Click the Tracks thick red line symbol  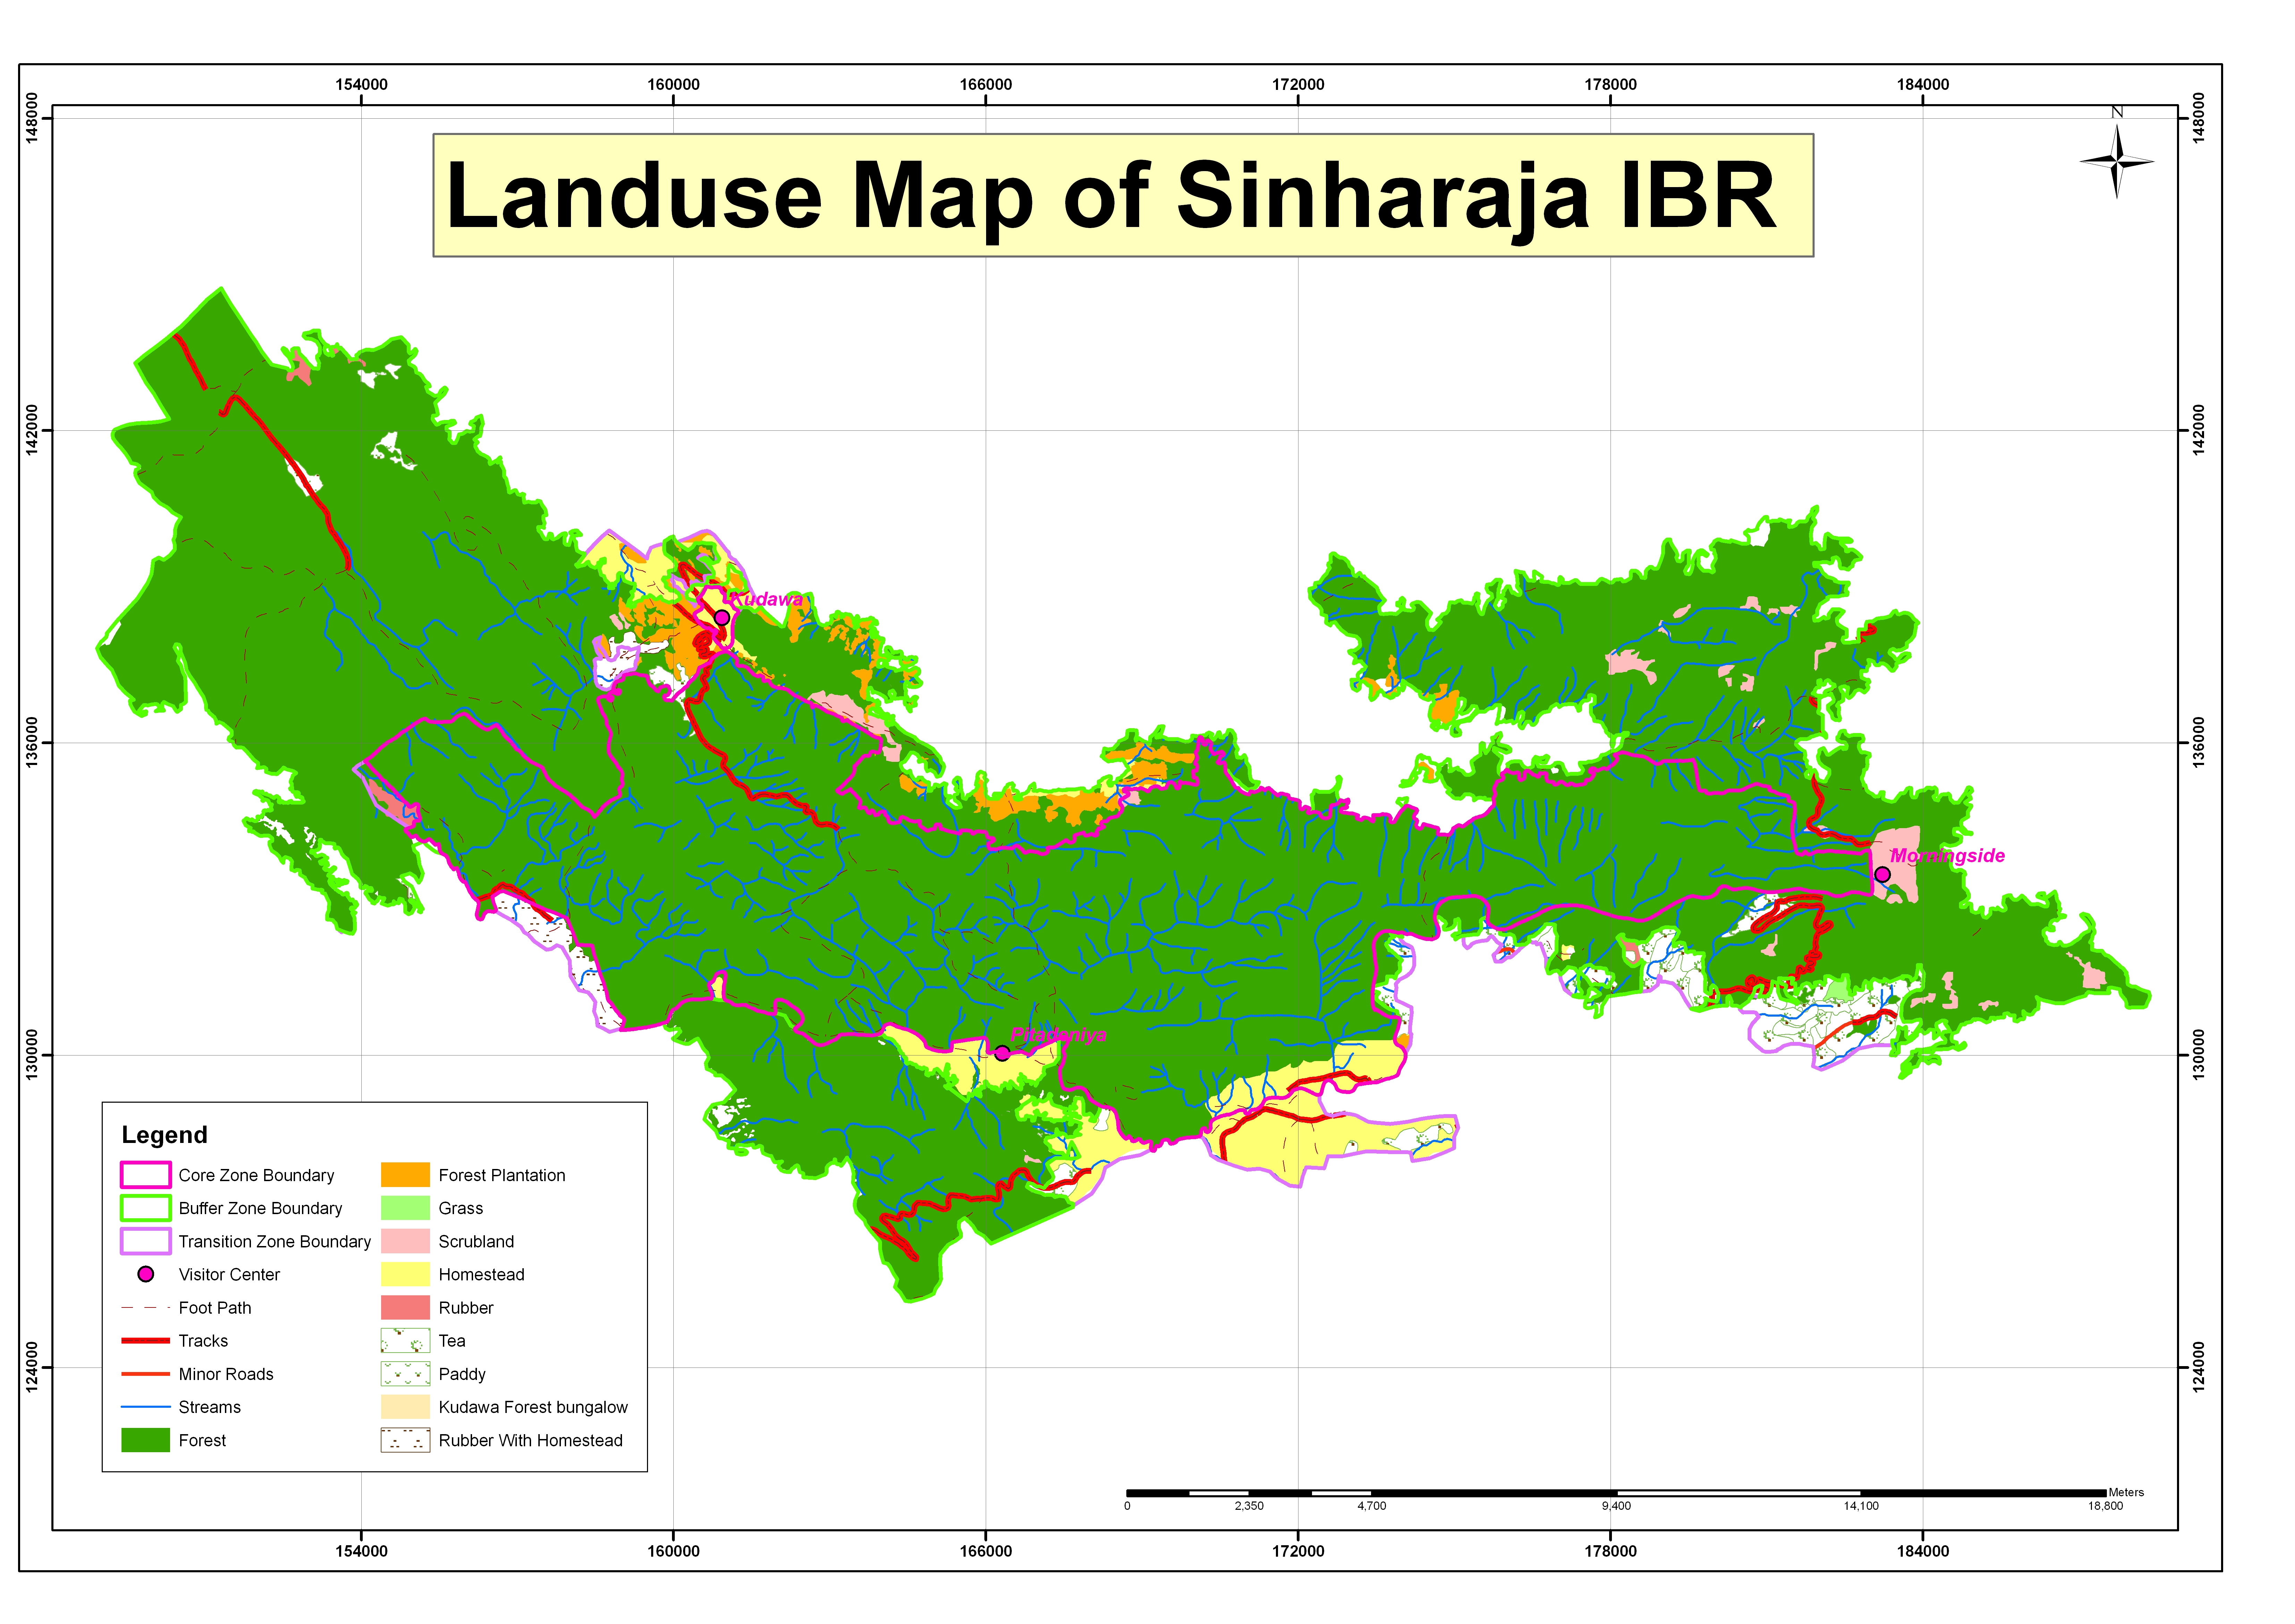coord(146,1341)
